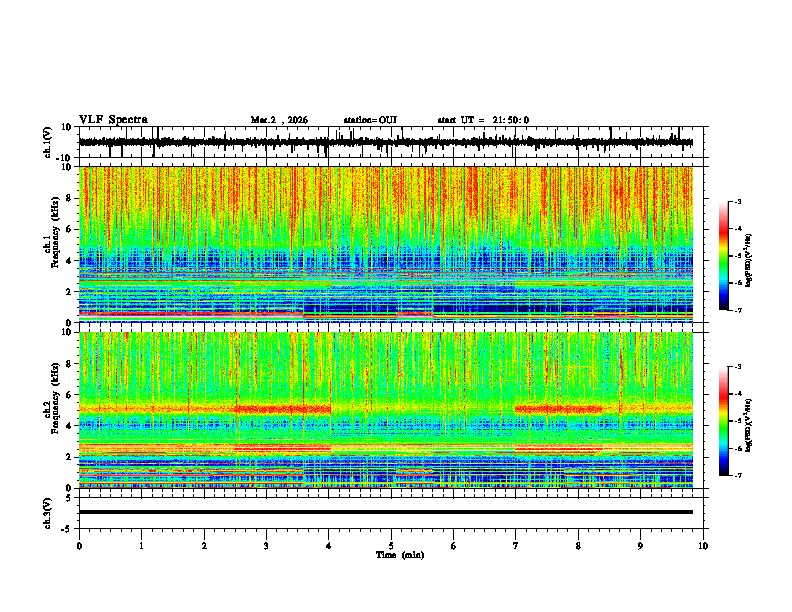
Task: Click time axis tick label "3"
Action: [x=266, y=546]
